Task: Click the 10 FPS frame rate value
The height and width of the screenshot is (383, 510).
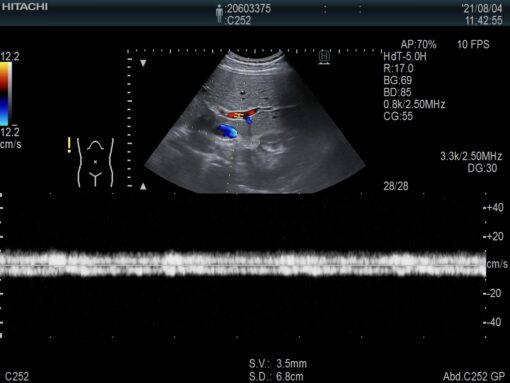Action: (x=473, y=44)
